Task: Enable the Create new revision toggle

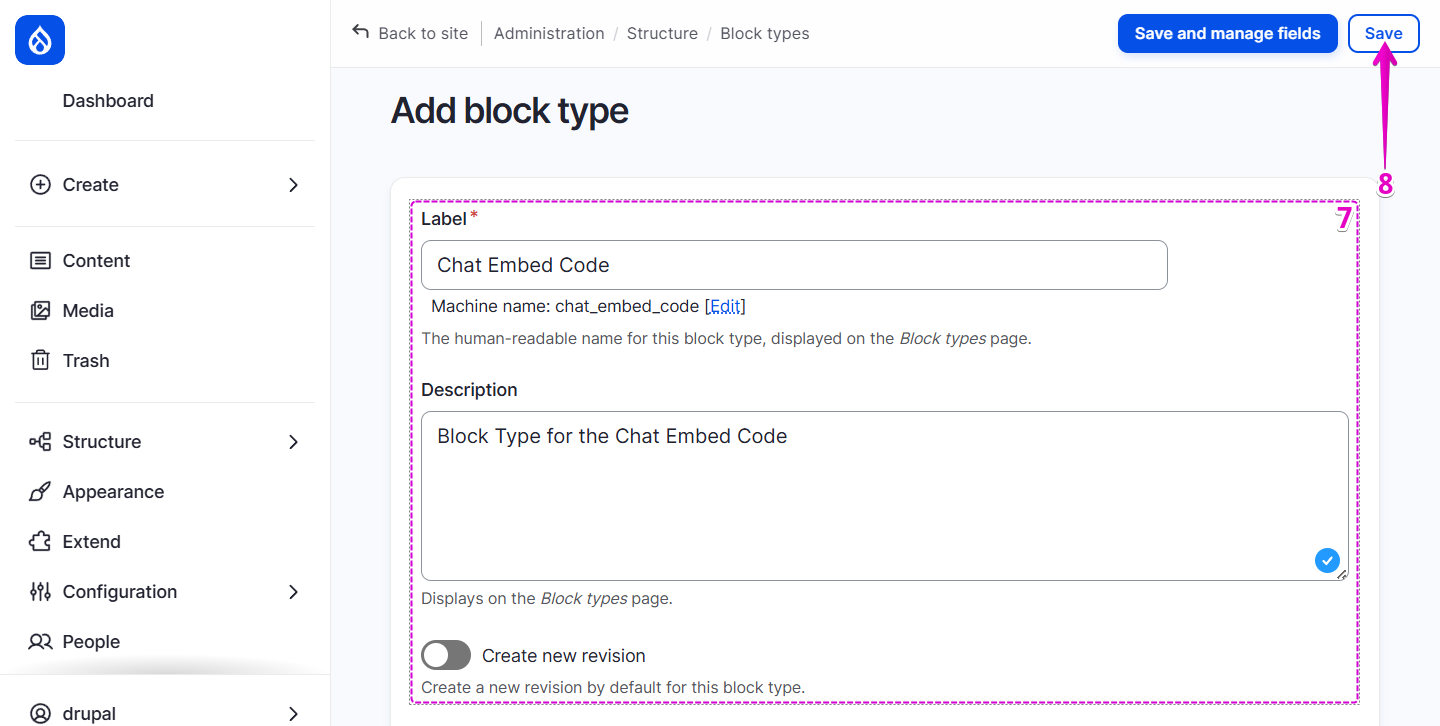Action: 445,655
